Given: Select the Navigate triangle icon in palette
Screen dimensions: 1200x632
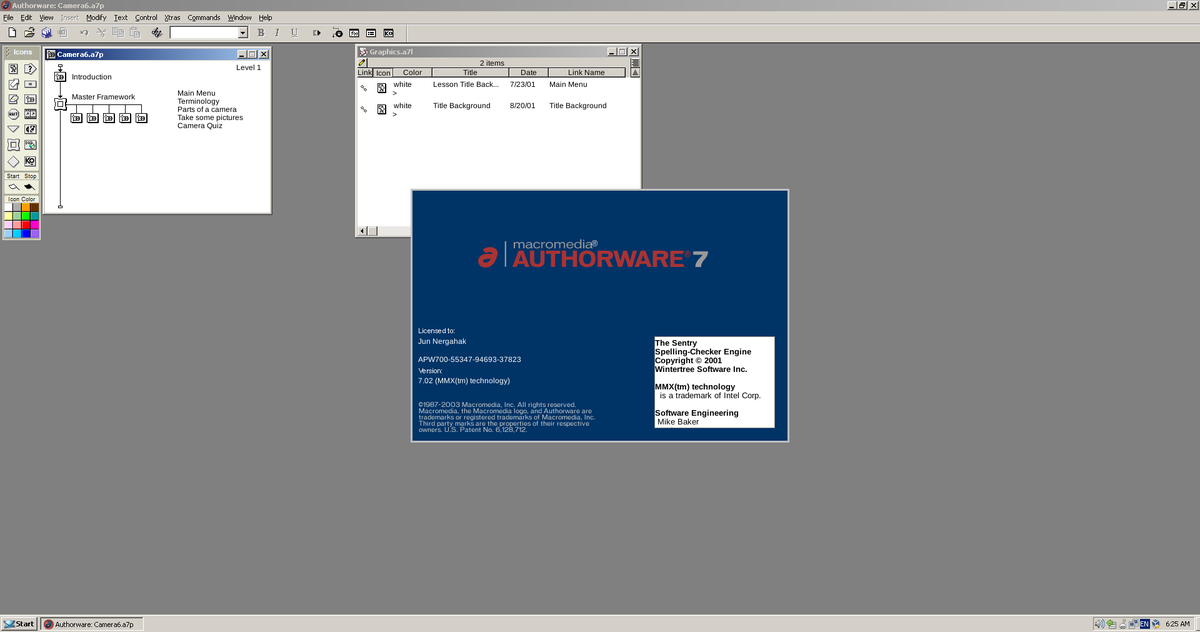Looking at the screenshot, I should click(x=13, y=129).
